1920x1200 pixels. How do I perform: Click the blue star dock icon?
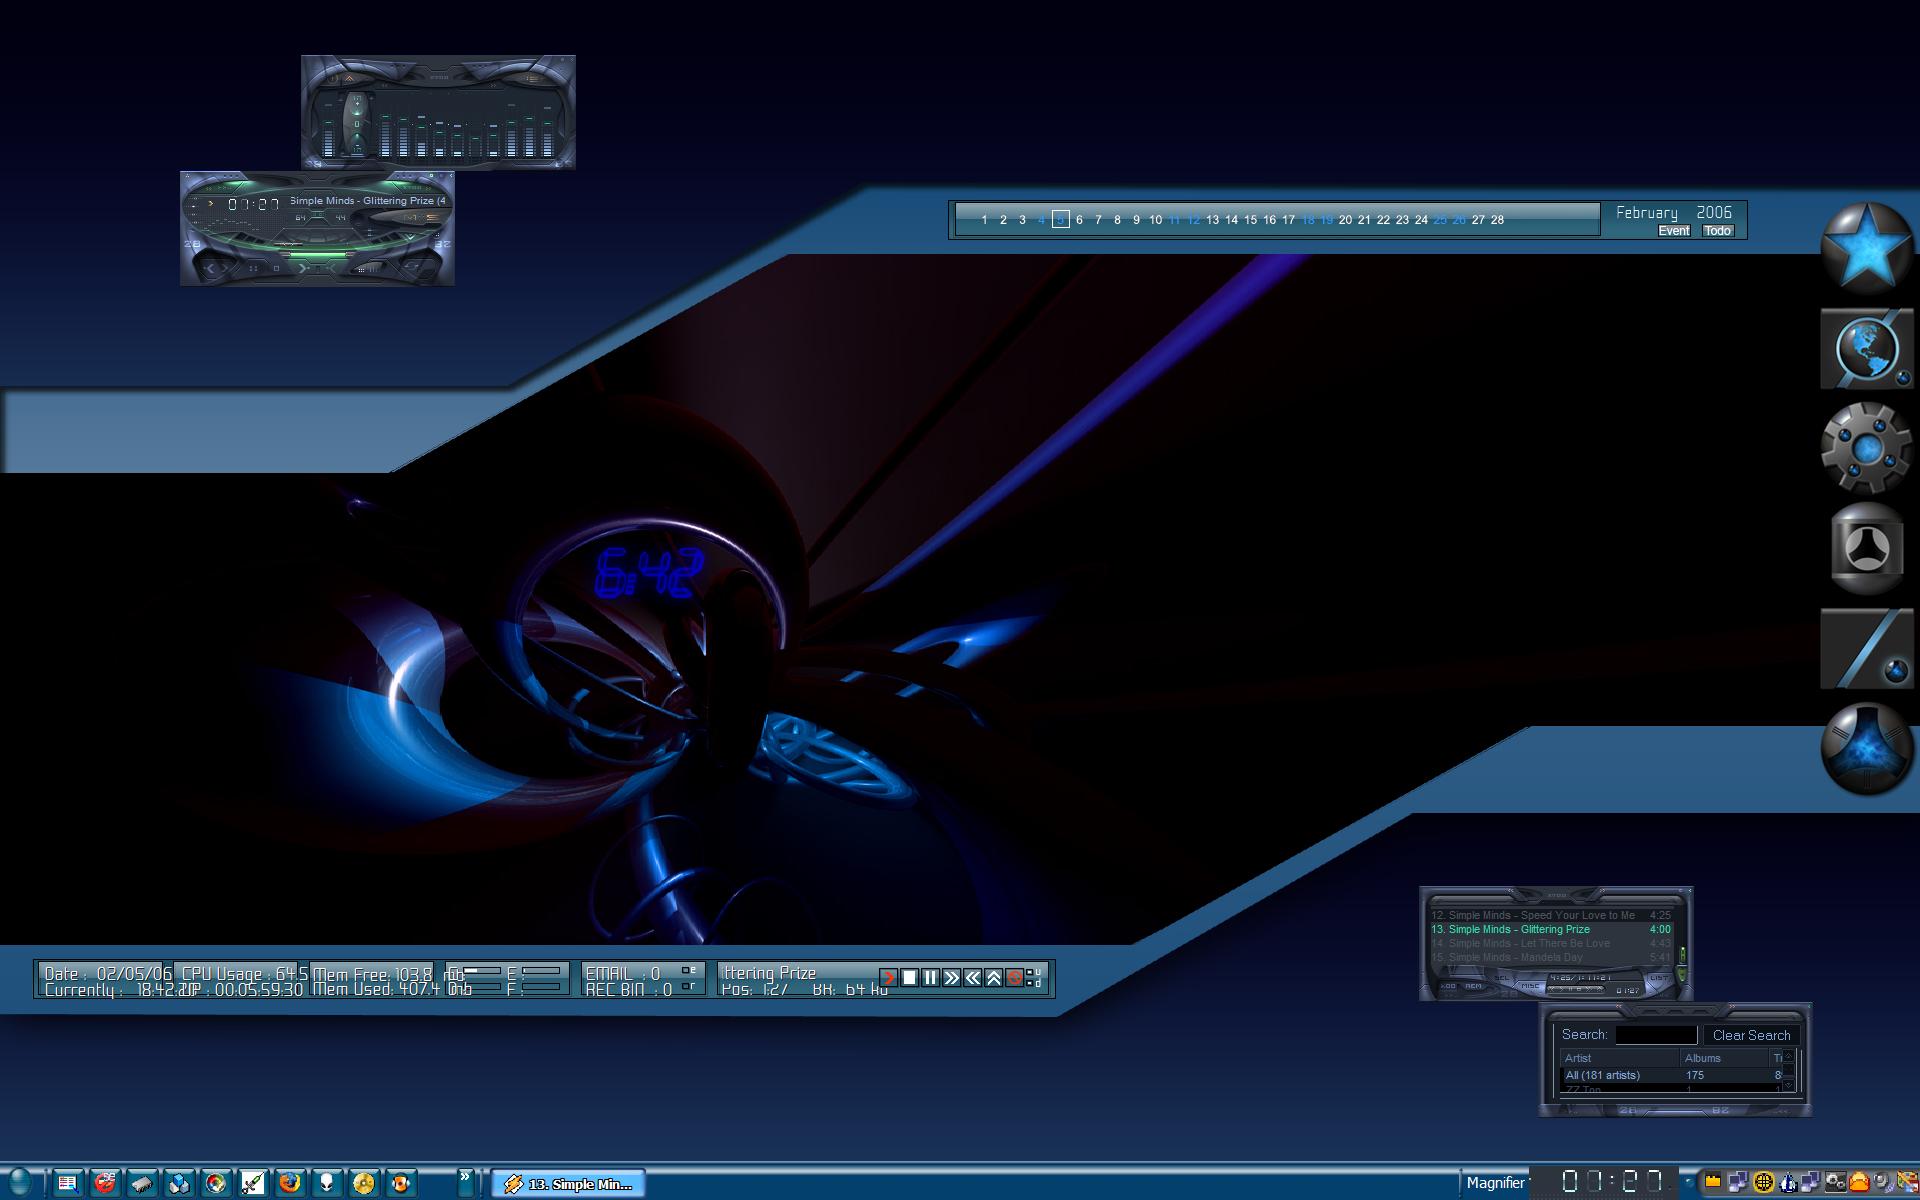coord(1866,248)
